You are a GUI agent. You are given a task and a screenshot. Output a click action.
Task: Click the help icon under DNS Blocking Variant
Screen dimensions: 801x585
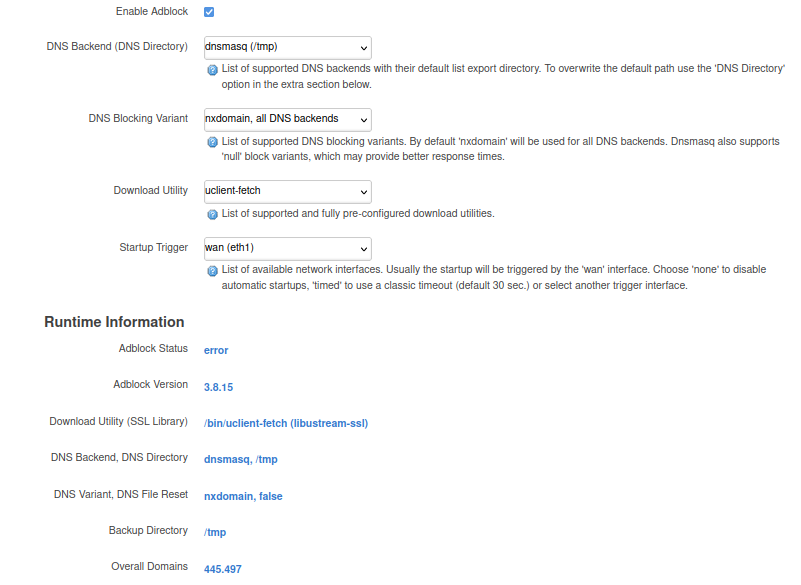[x=213, y=142]
